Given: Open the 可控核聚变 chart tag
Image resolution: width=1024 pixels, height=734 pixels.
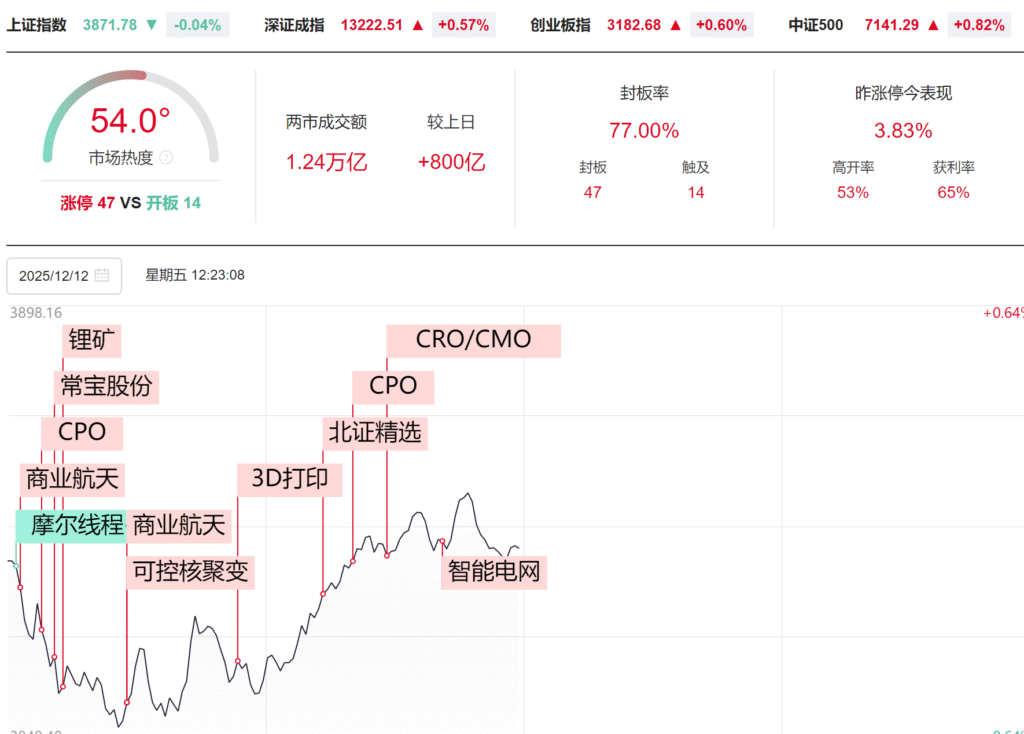Looking at the screenshot, I should 190,572.
